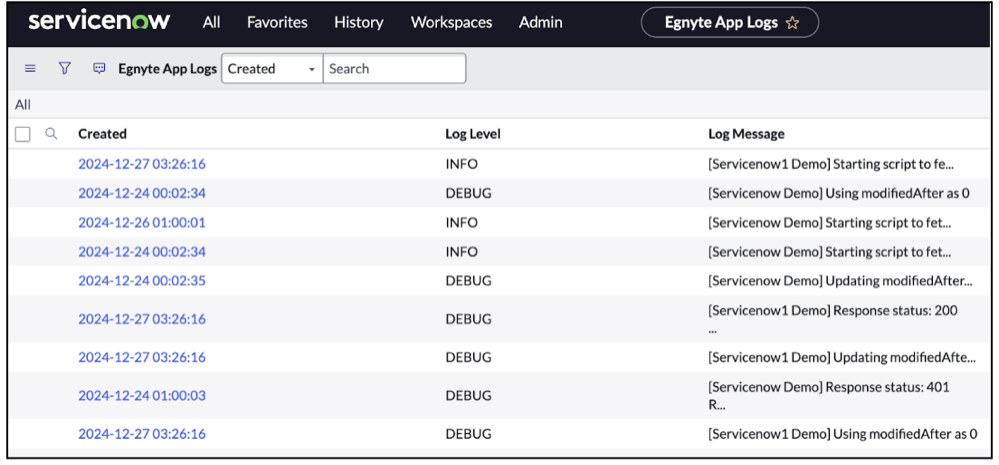This screenshot has height=465, width=999.
Task: Open the History menu
Action: pyautogui.click(x=359, y=22)
